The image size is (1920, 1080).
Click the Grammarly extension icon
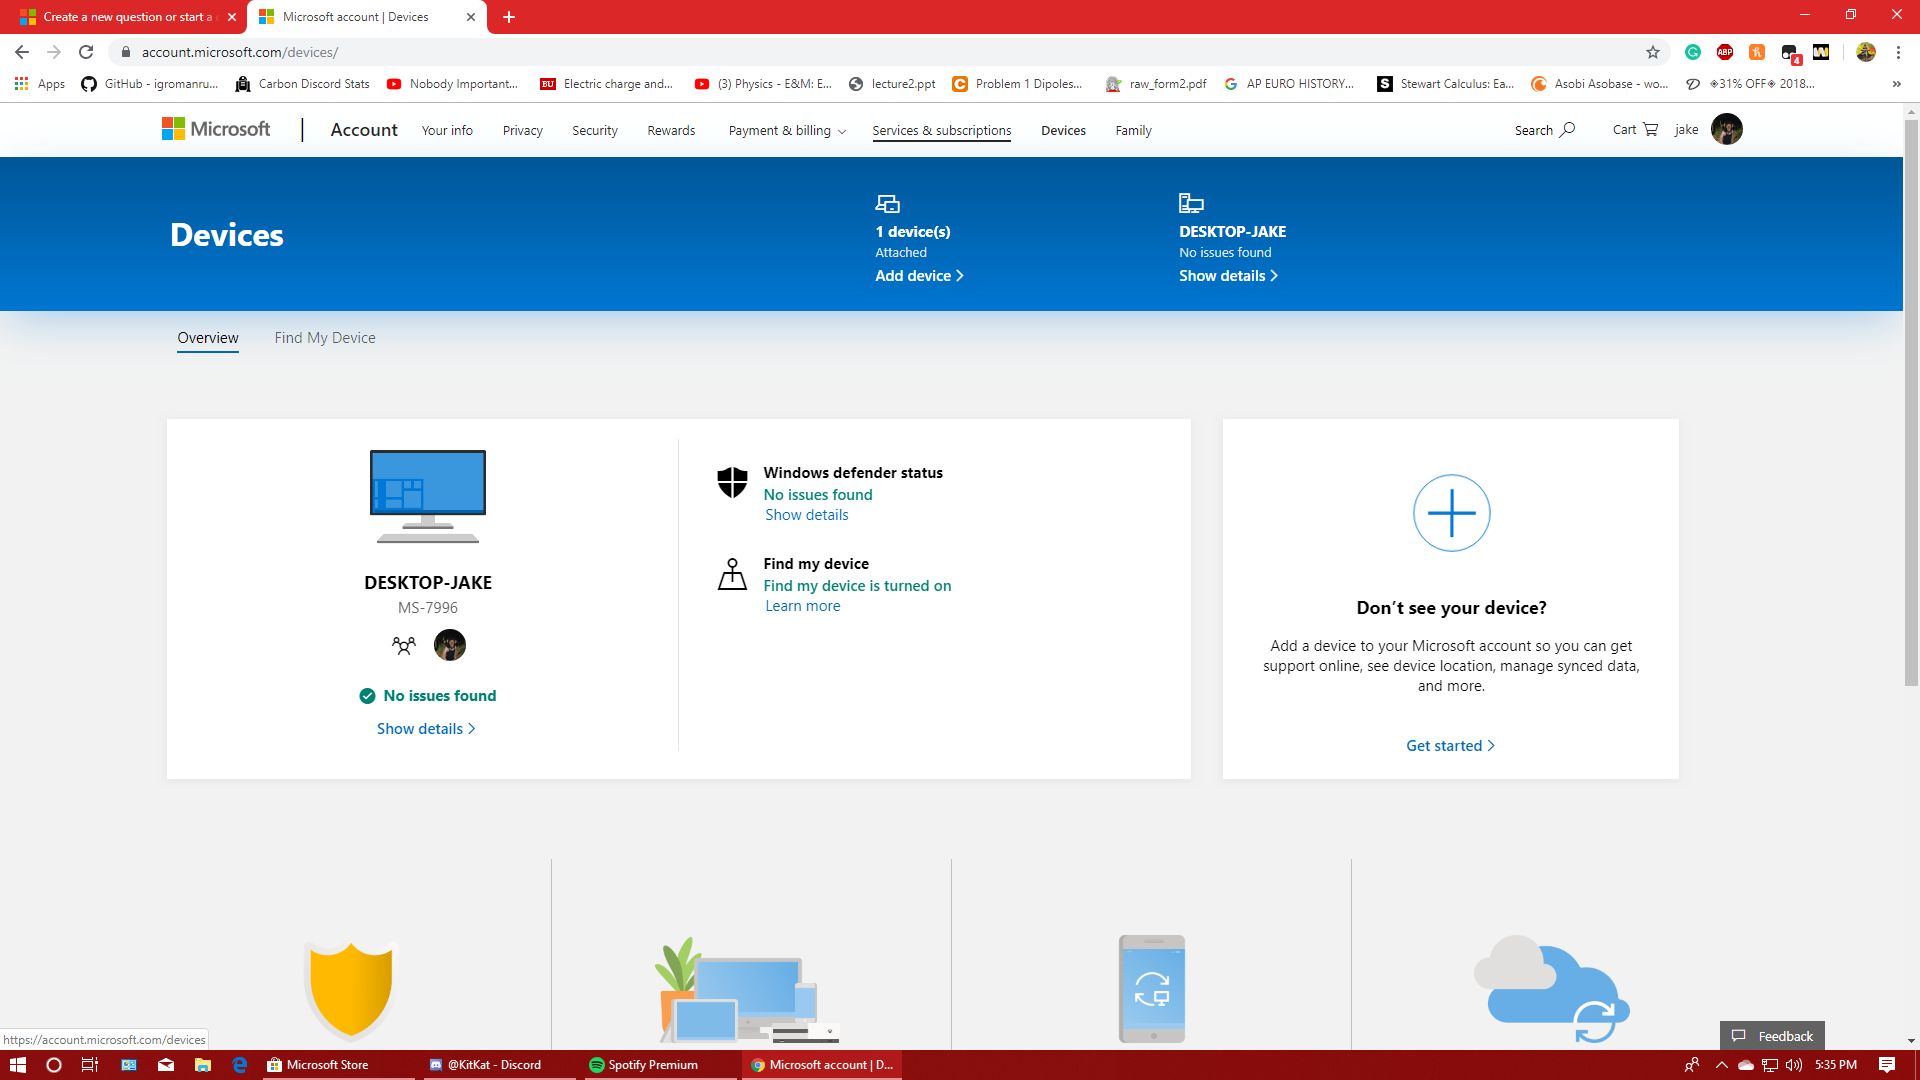click(x=1693, y=52)
